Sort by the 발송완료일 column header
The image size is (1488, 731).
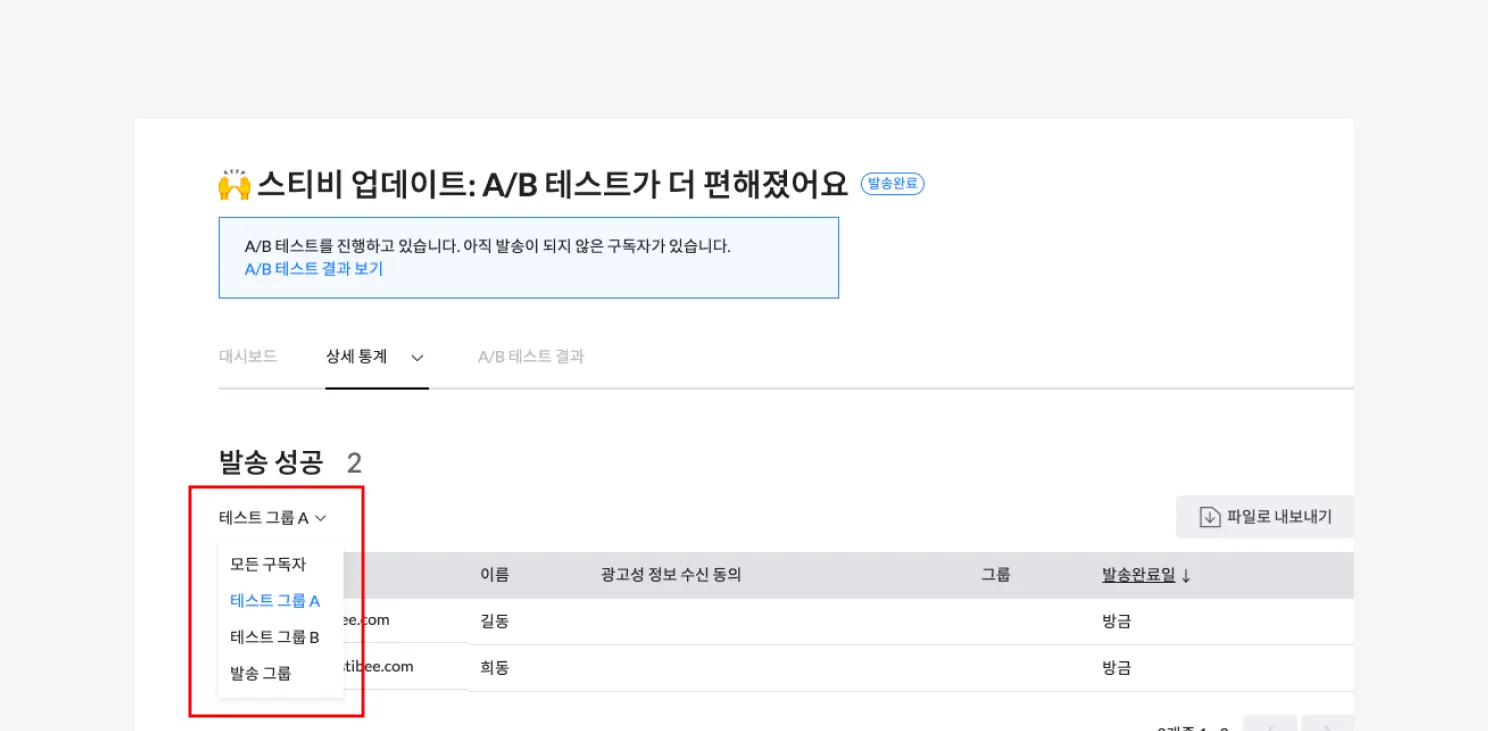click(1138, 575)
